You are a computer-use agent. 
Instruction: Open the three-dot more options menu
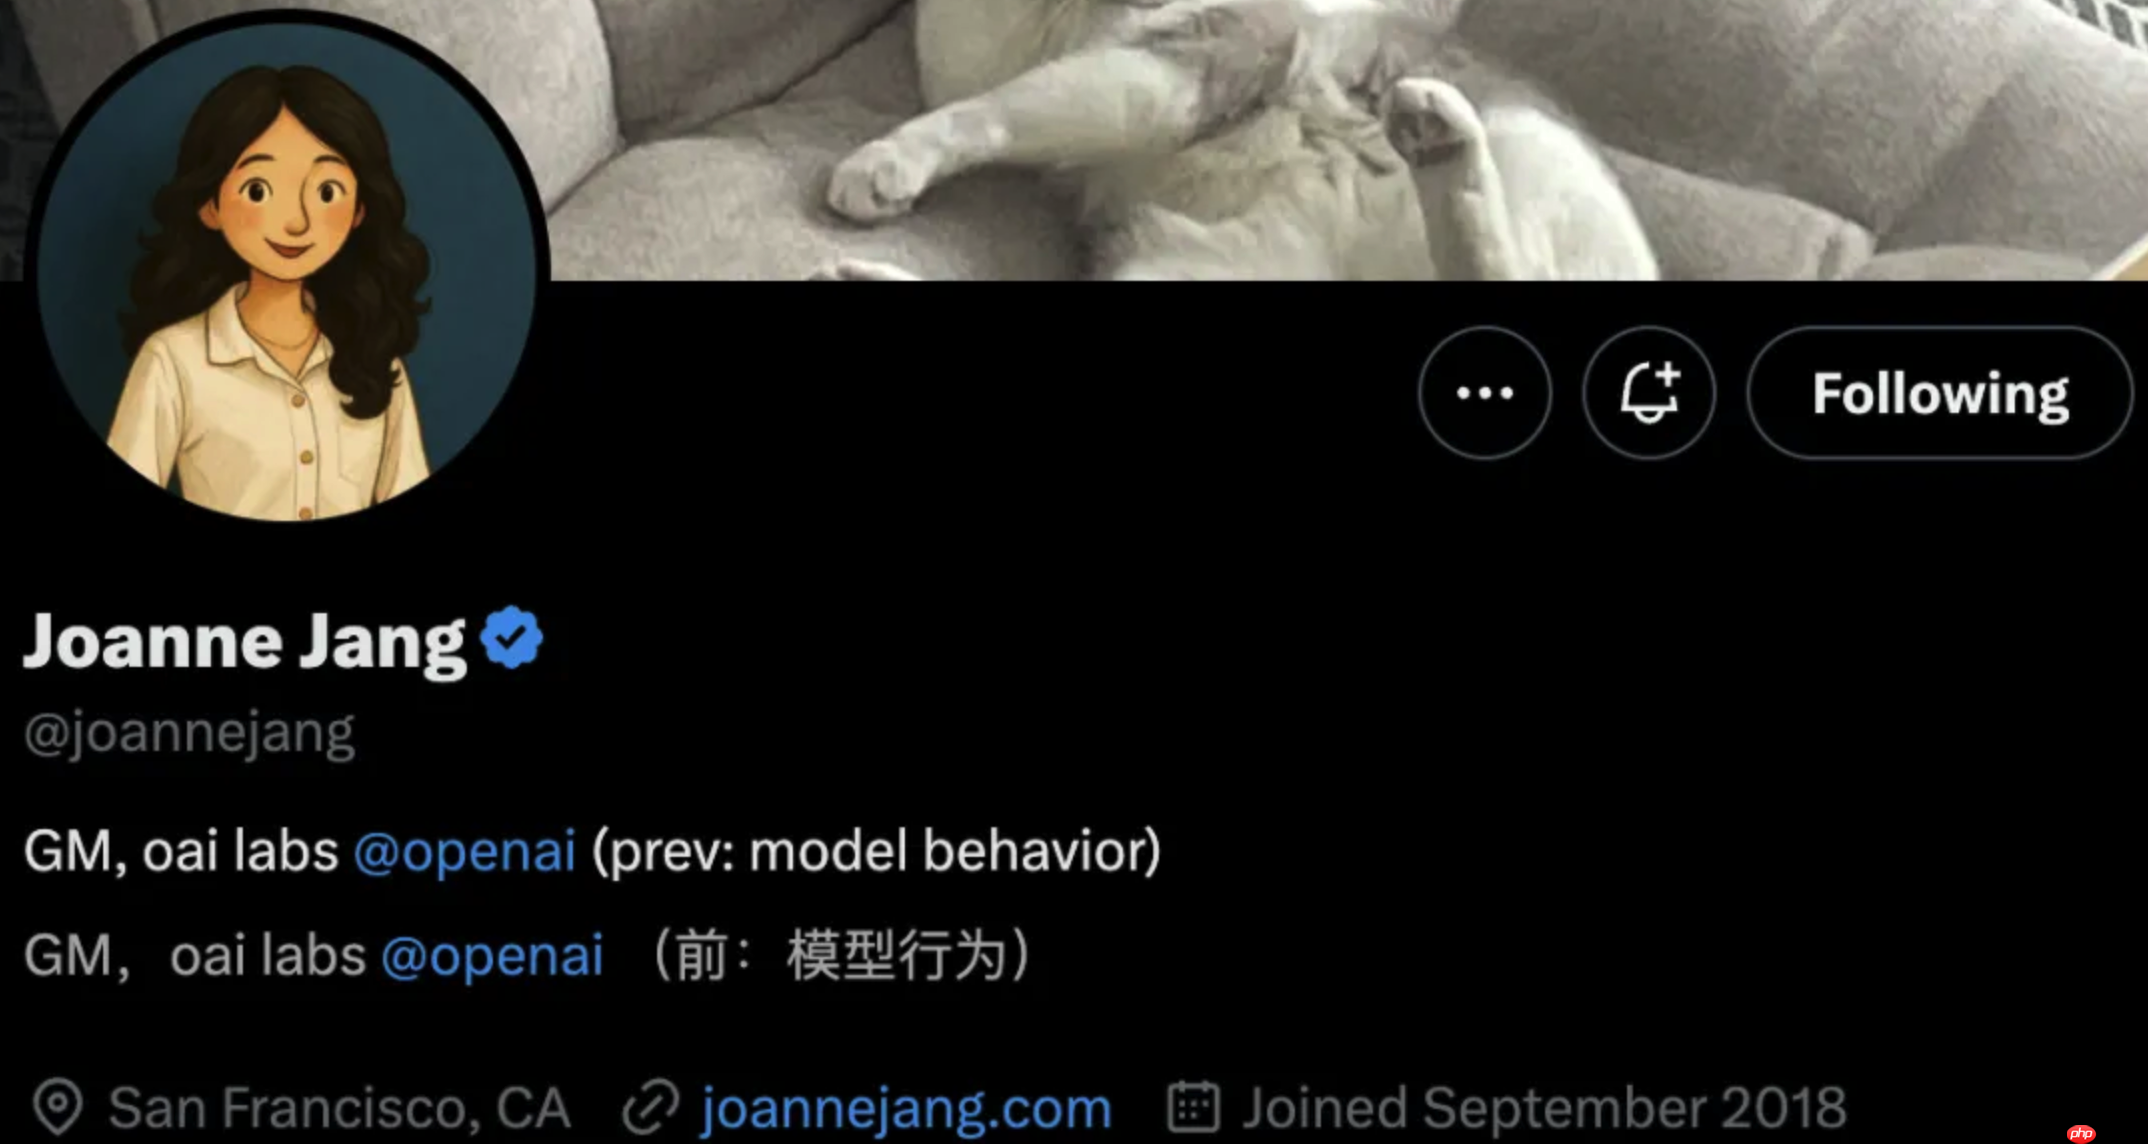(1485, 393)
